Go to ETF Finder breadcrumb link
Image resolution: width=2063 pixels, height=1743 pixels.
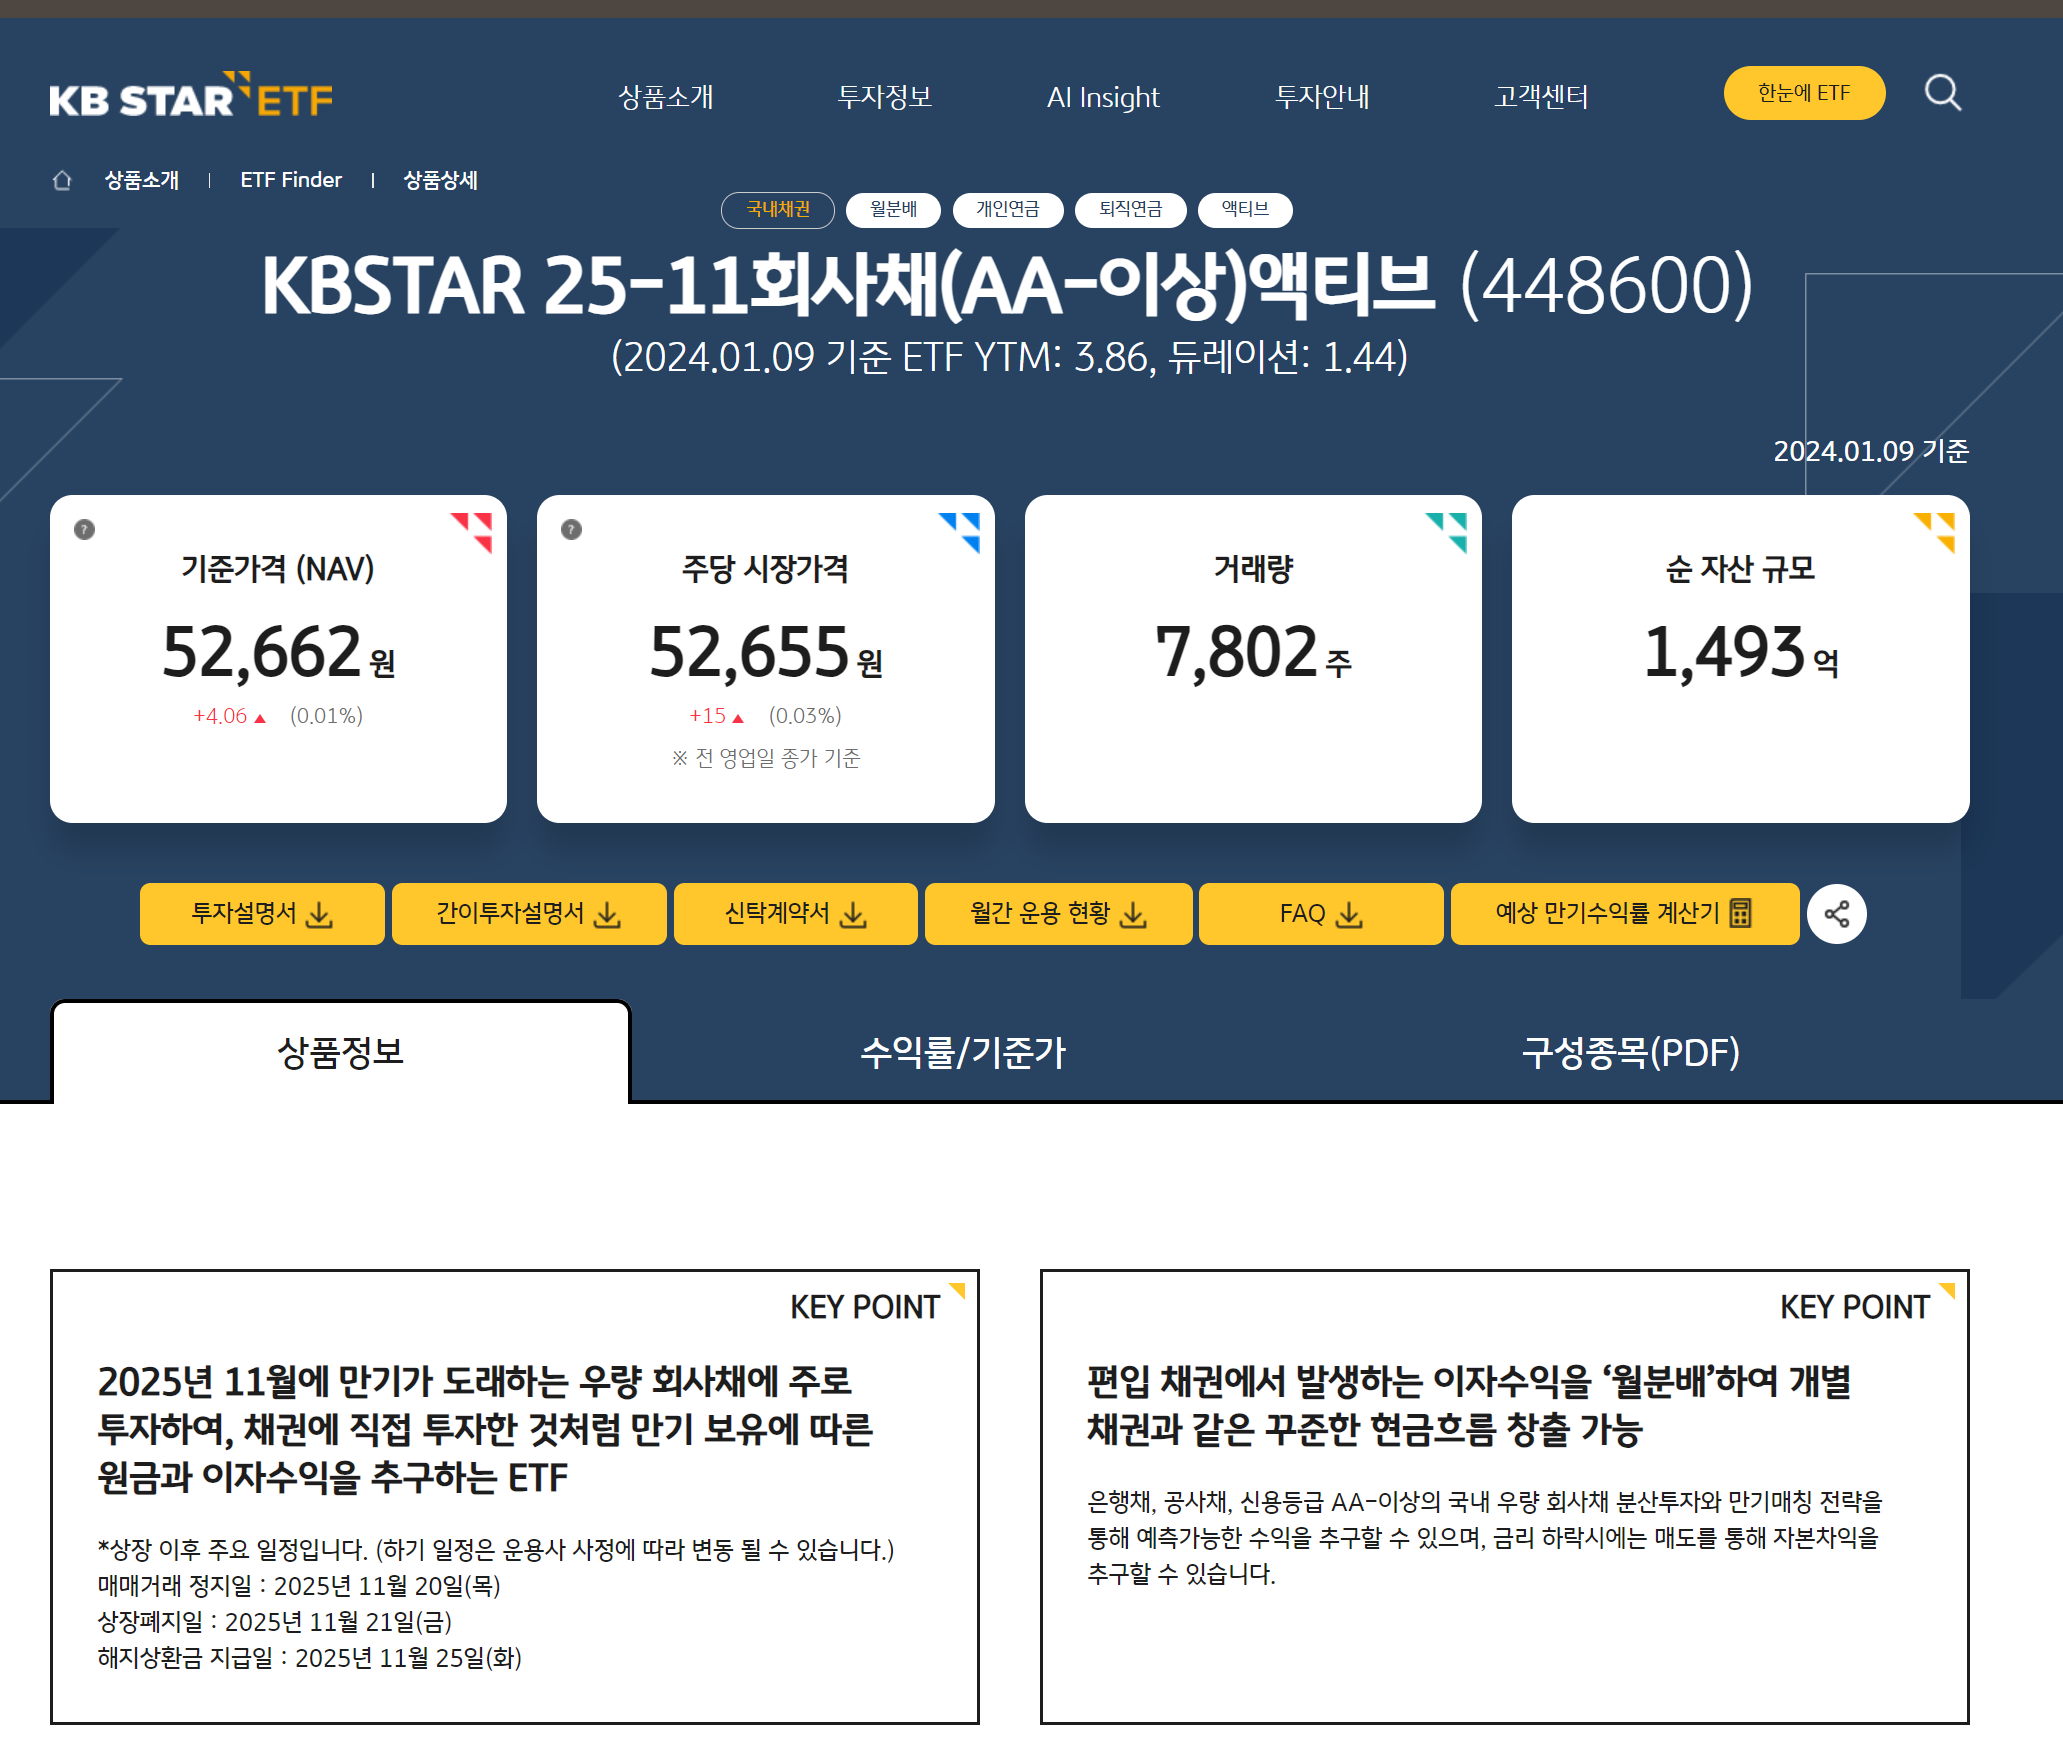(x=291, y=180)
